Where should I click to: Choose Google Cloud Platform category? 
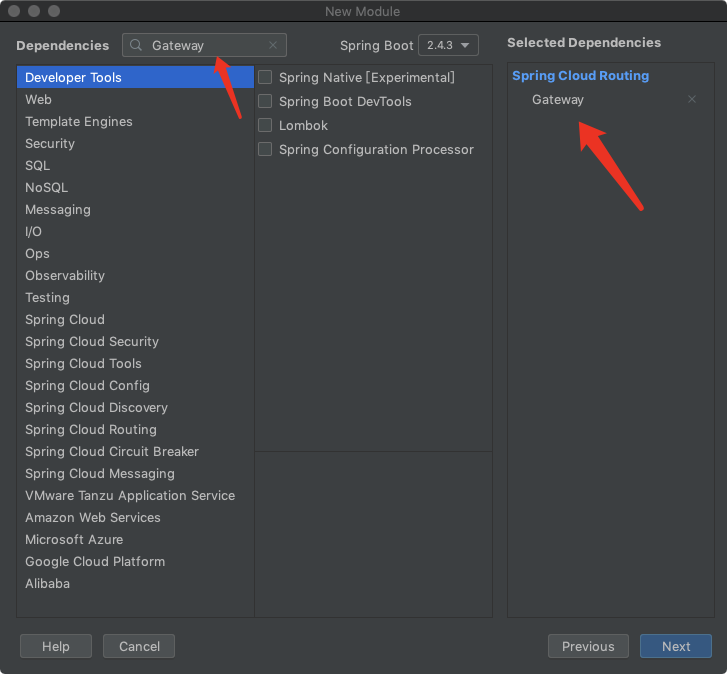point(135,562)
